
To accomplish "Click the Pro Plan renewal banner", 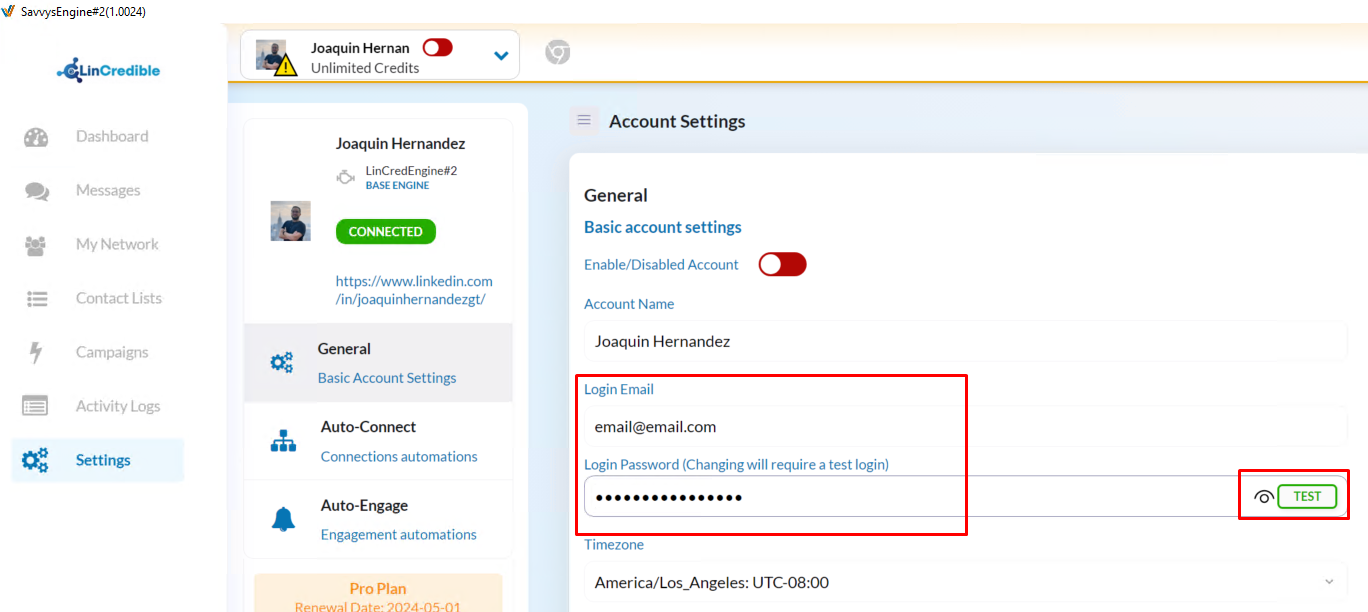I will point(378,592).
